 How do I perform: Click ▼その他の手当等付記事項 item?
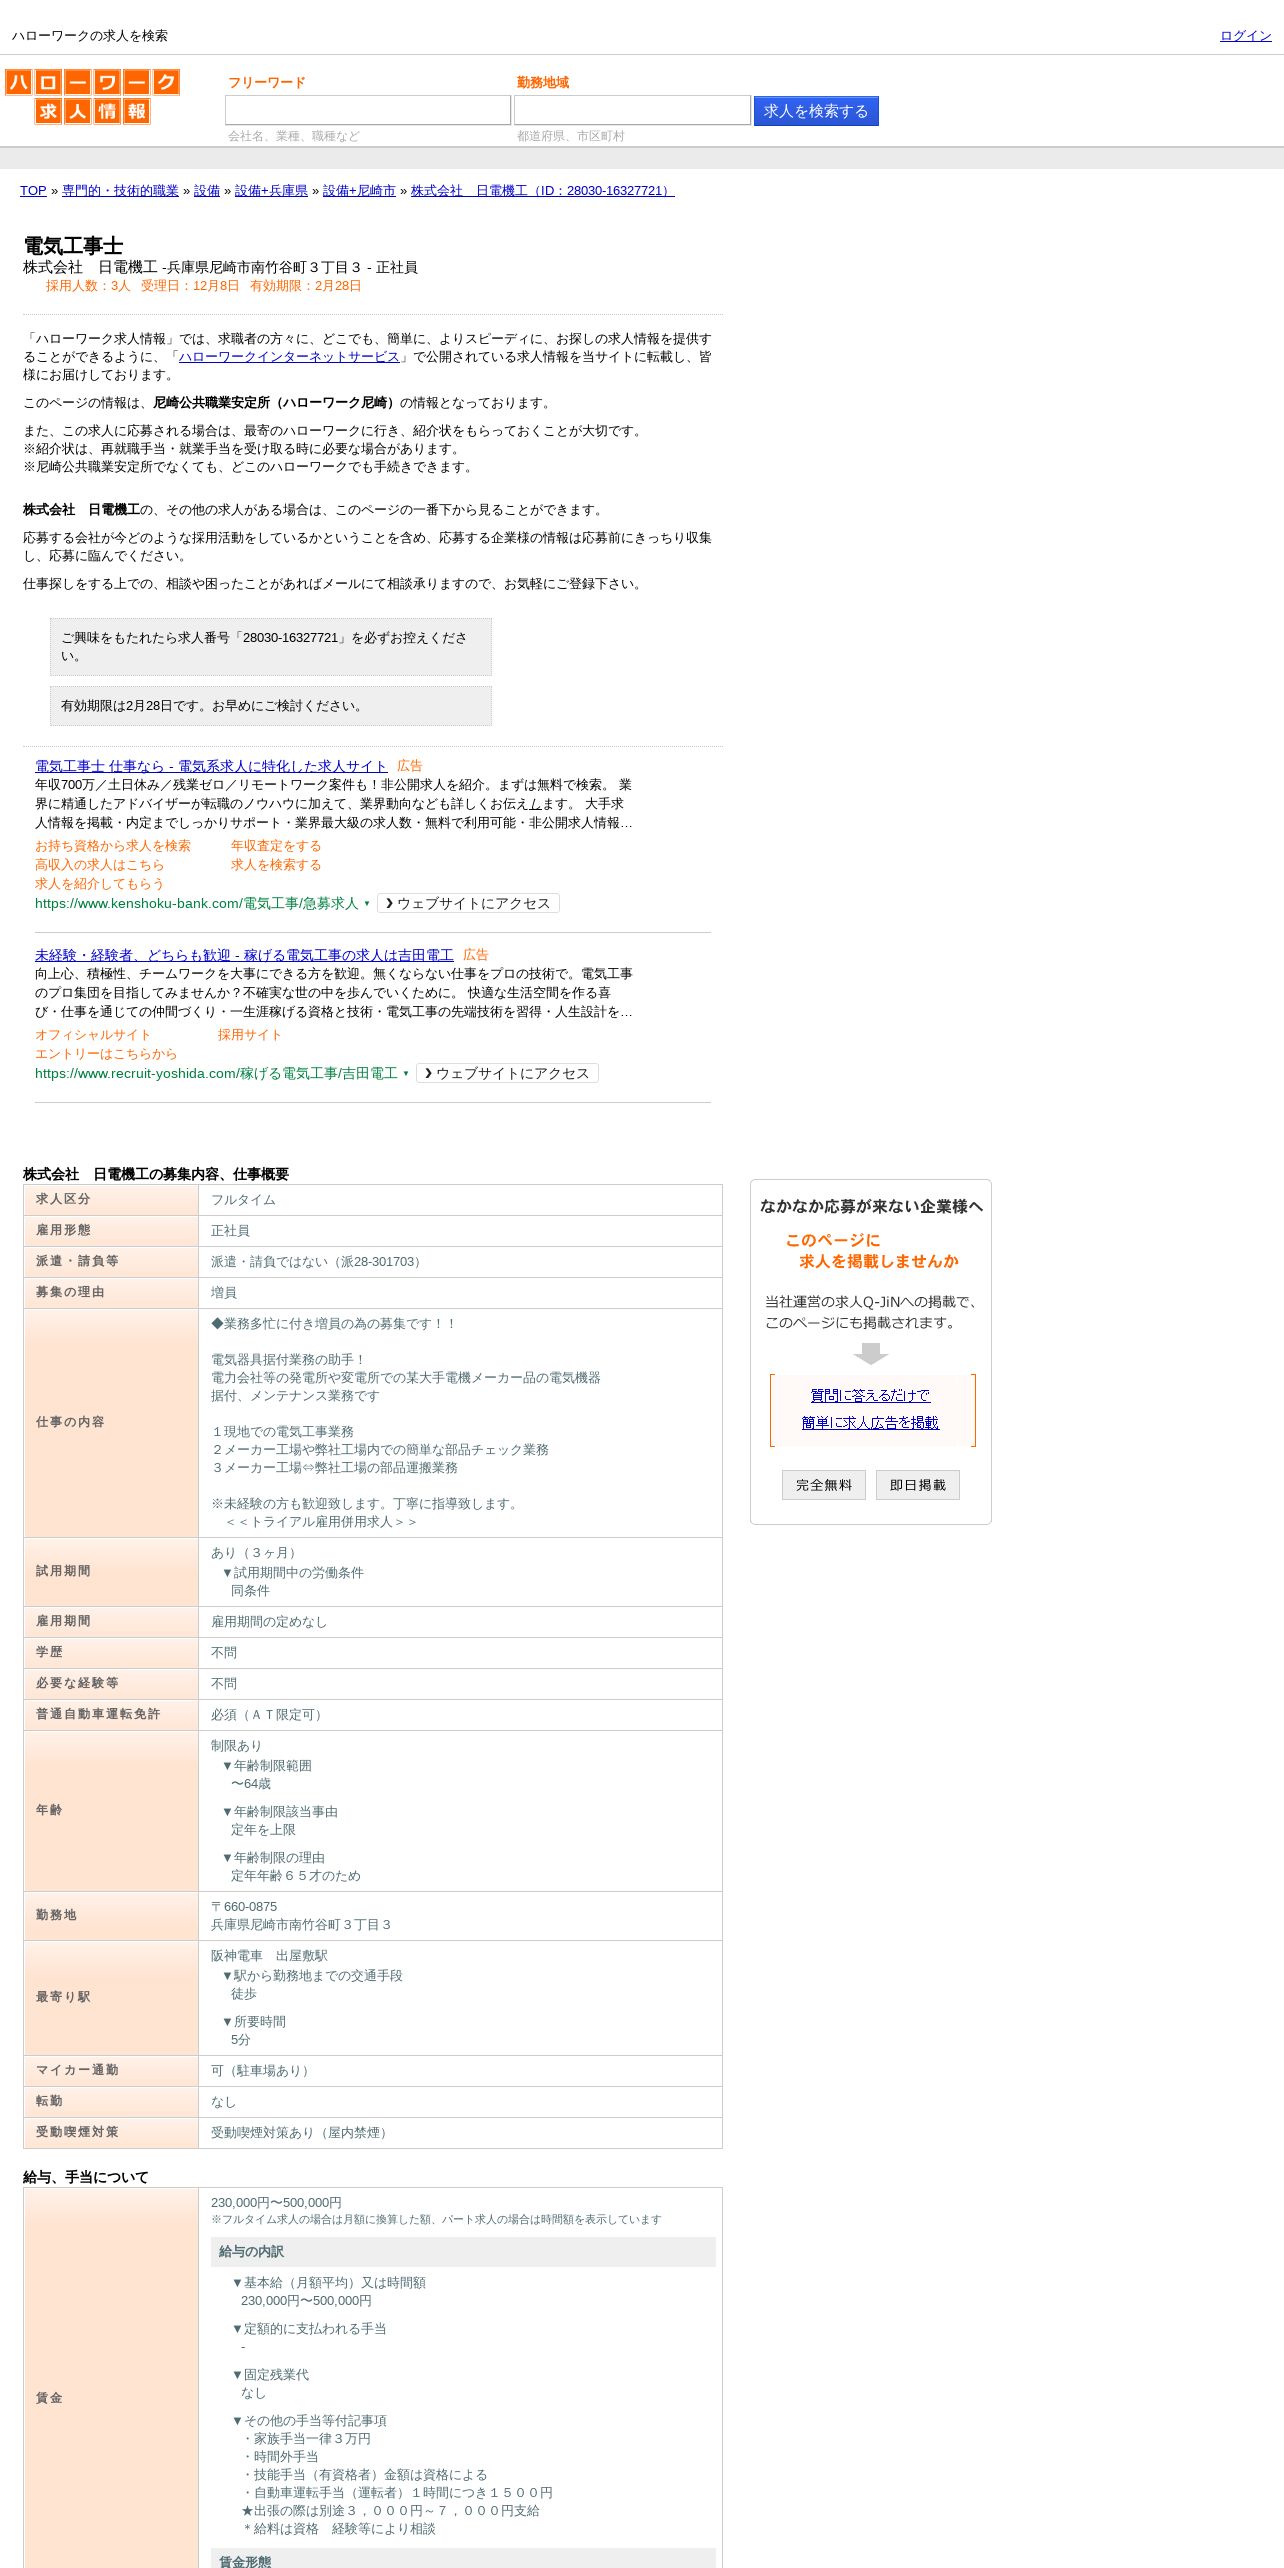309,2421
